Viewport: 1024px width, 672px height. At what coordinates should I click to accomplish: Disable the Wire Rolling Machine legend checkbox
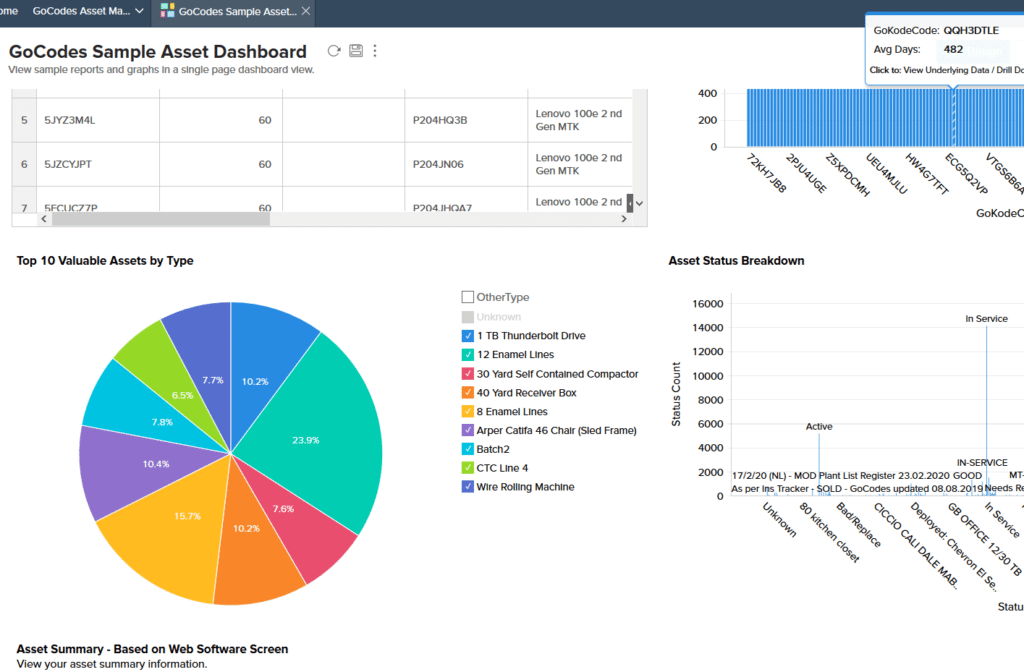(x=467, y=487)
